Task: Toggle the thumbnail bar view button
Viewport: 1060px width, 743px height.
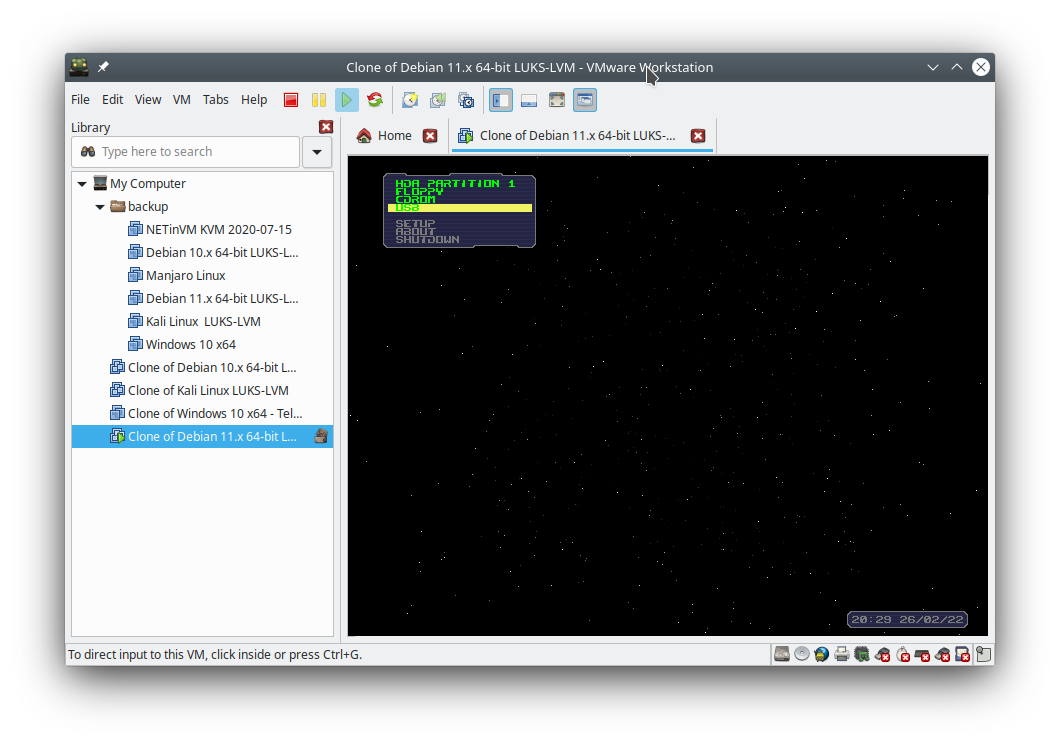Action: coord(529,100)
